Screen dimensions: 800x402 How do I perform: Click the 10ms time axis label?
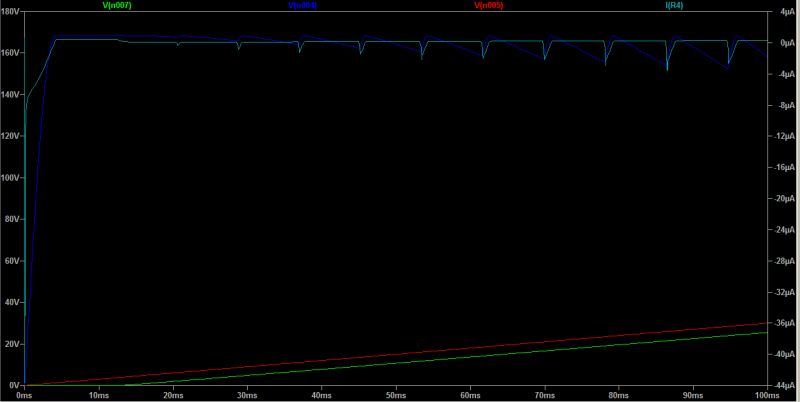[98, 395]
